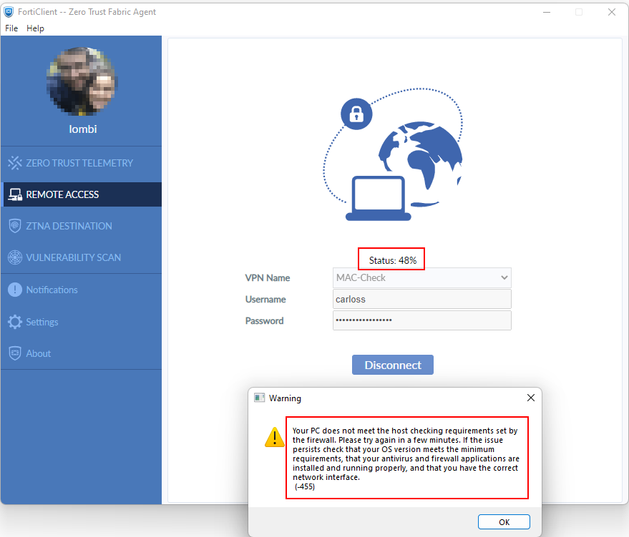Close the FortiClient window
The height and width of the screenshot is (537, 629).
(x=611, y=12)
